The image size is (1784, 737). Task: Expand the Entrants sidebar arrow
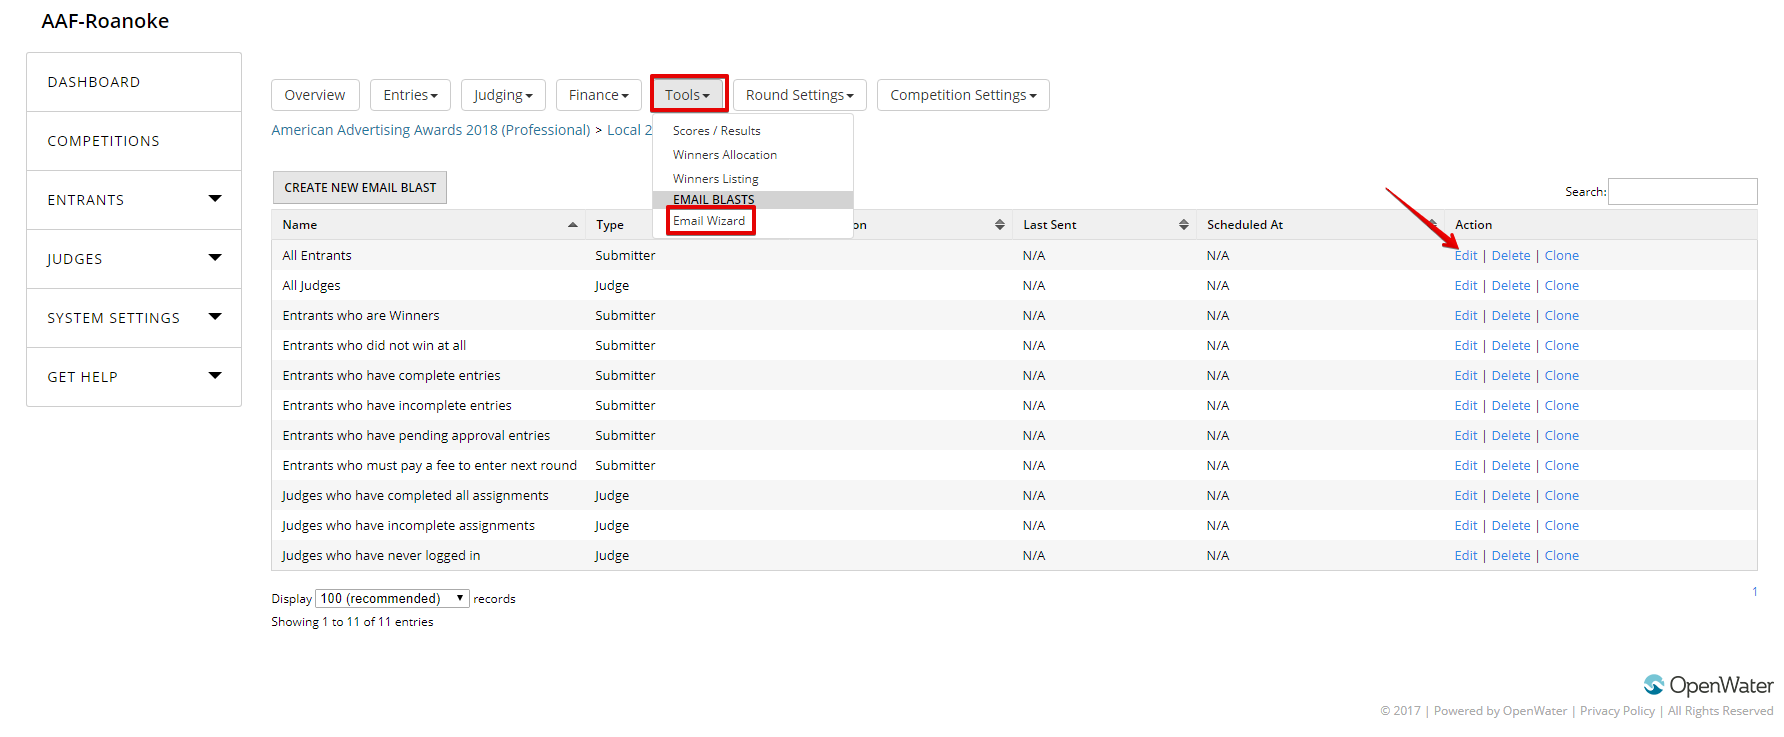[x=215, y=198]
